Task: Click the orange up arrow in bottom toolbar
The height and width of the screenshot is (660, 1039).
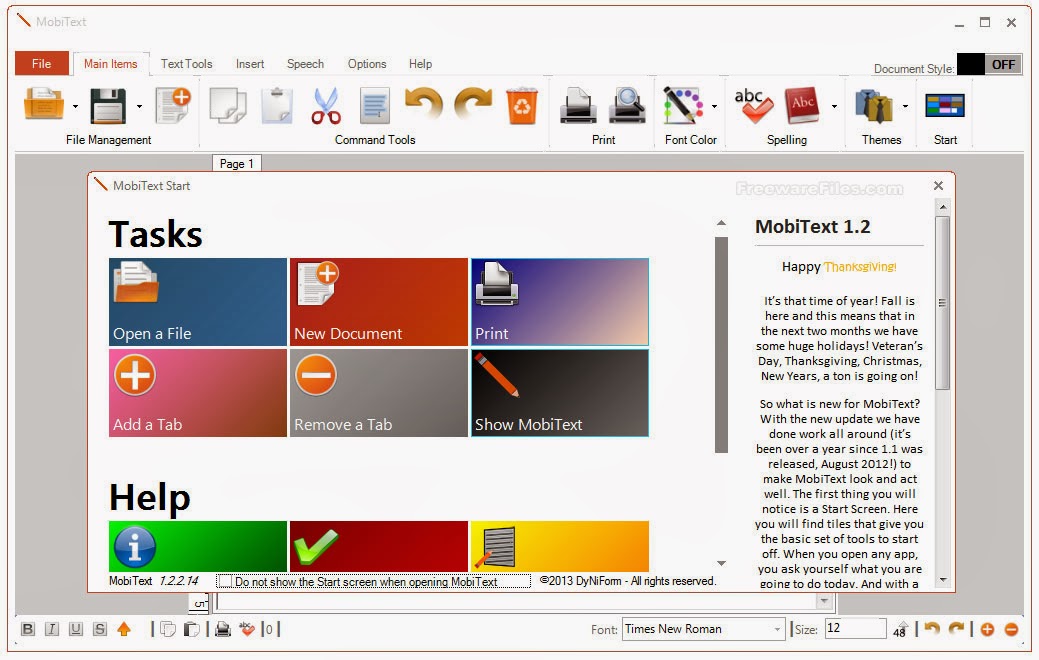Action: [x=124, y=629]
